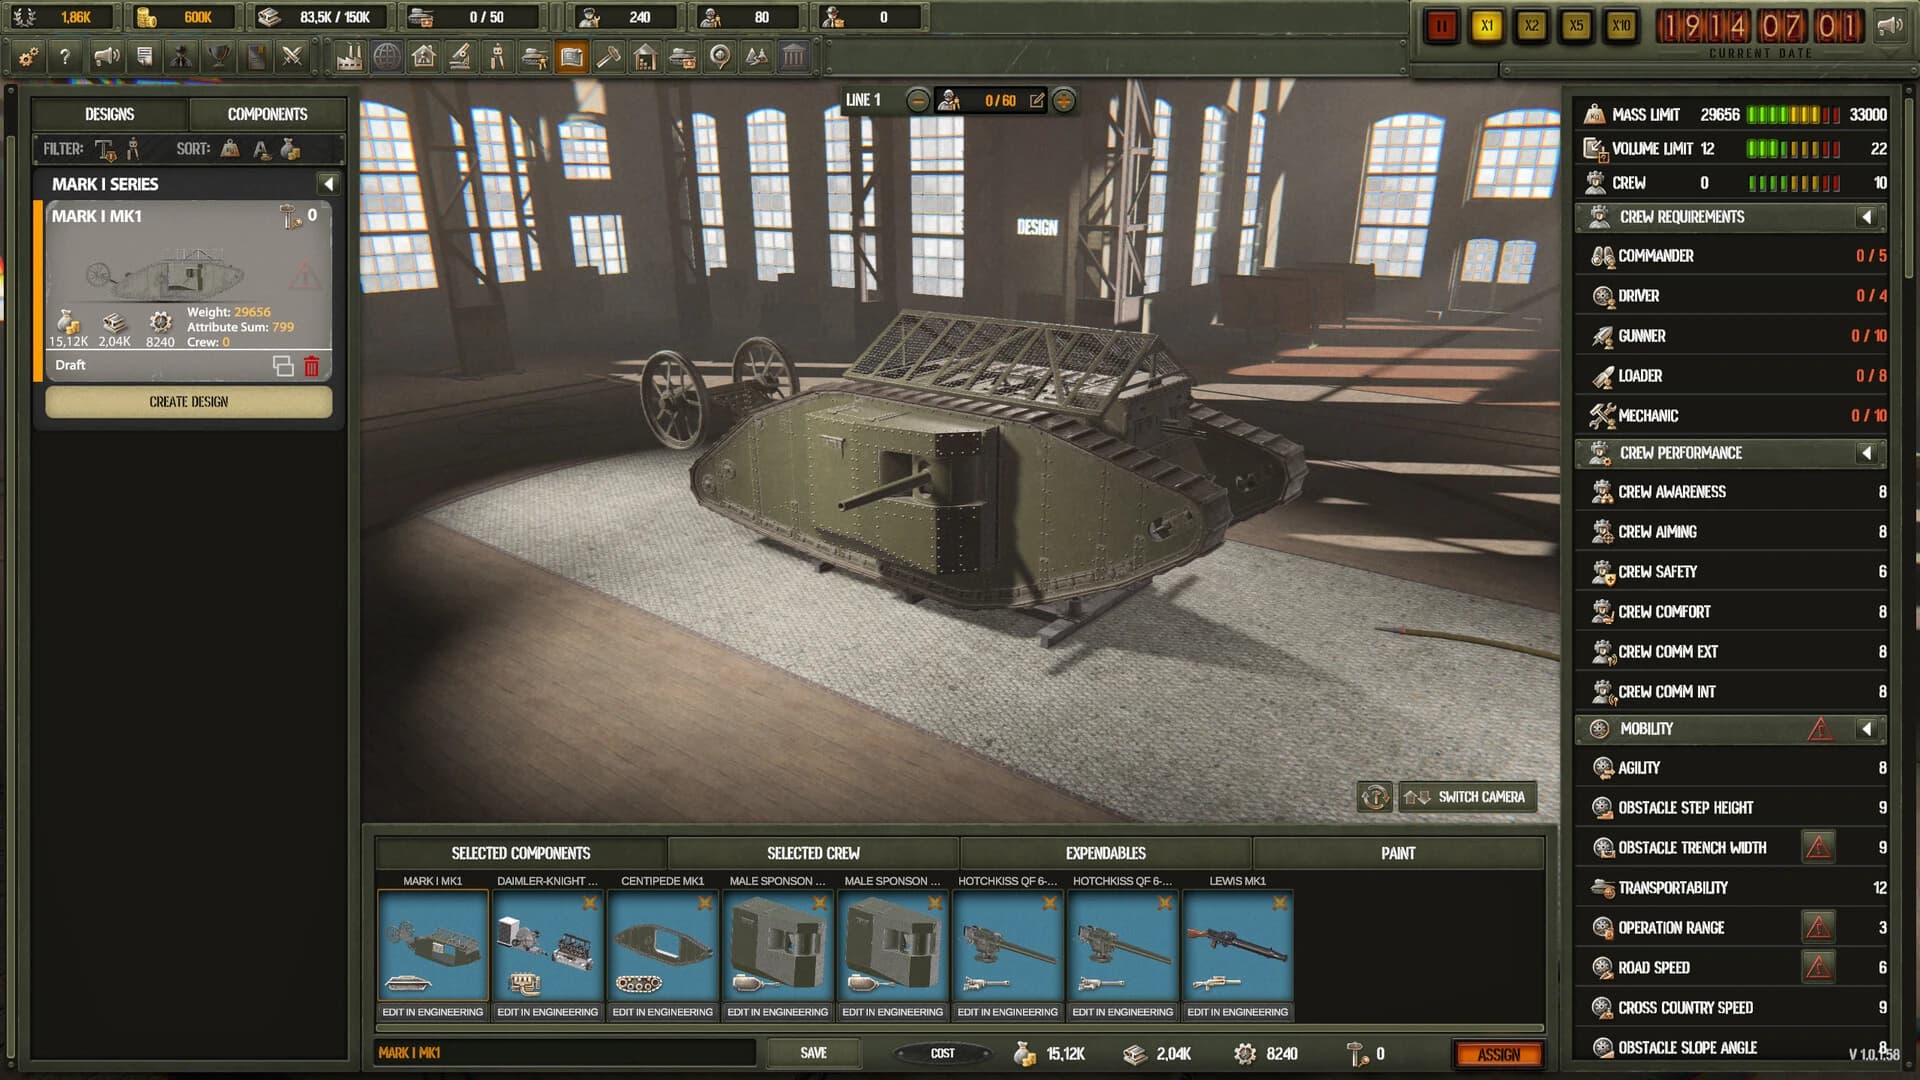Open the game settings gear icon
Screen dimensions: 1920x1080
29,57
